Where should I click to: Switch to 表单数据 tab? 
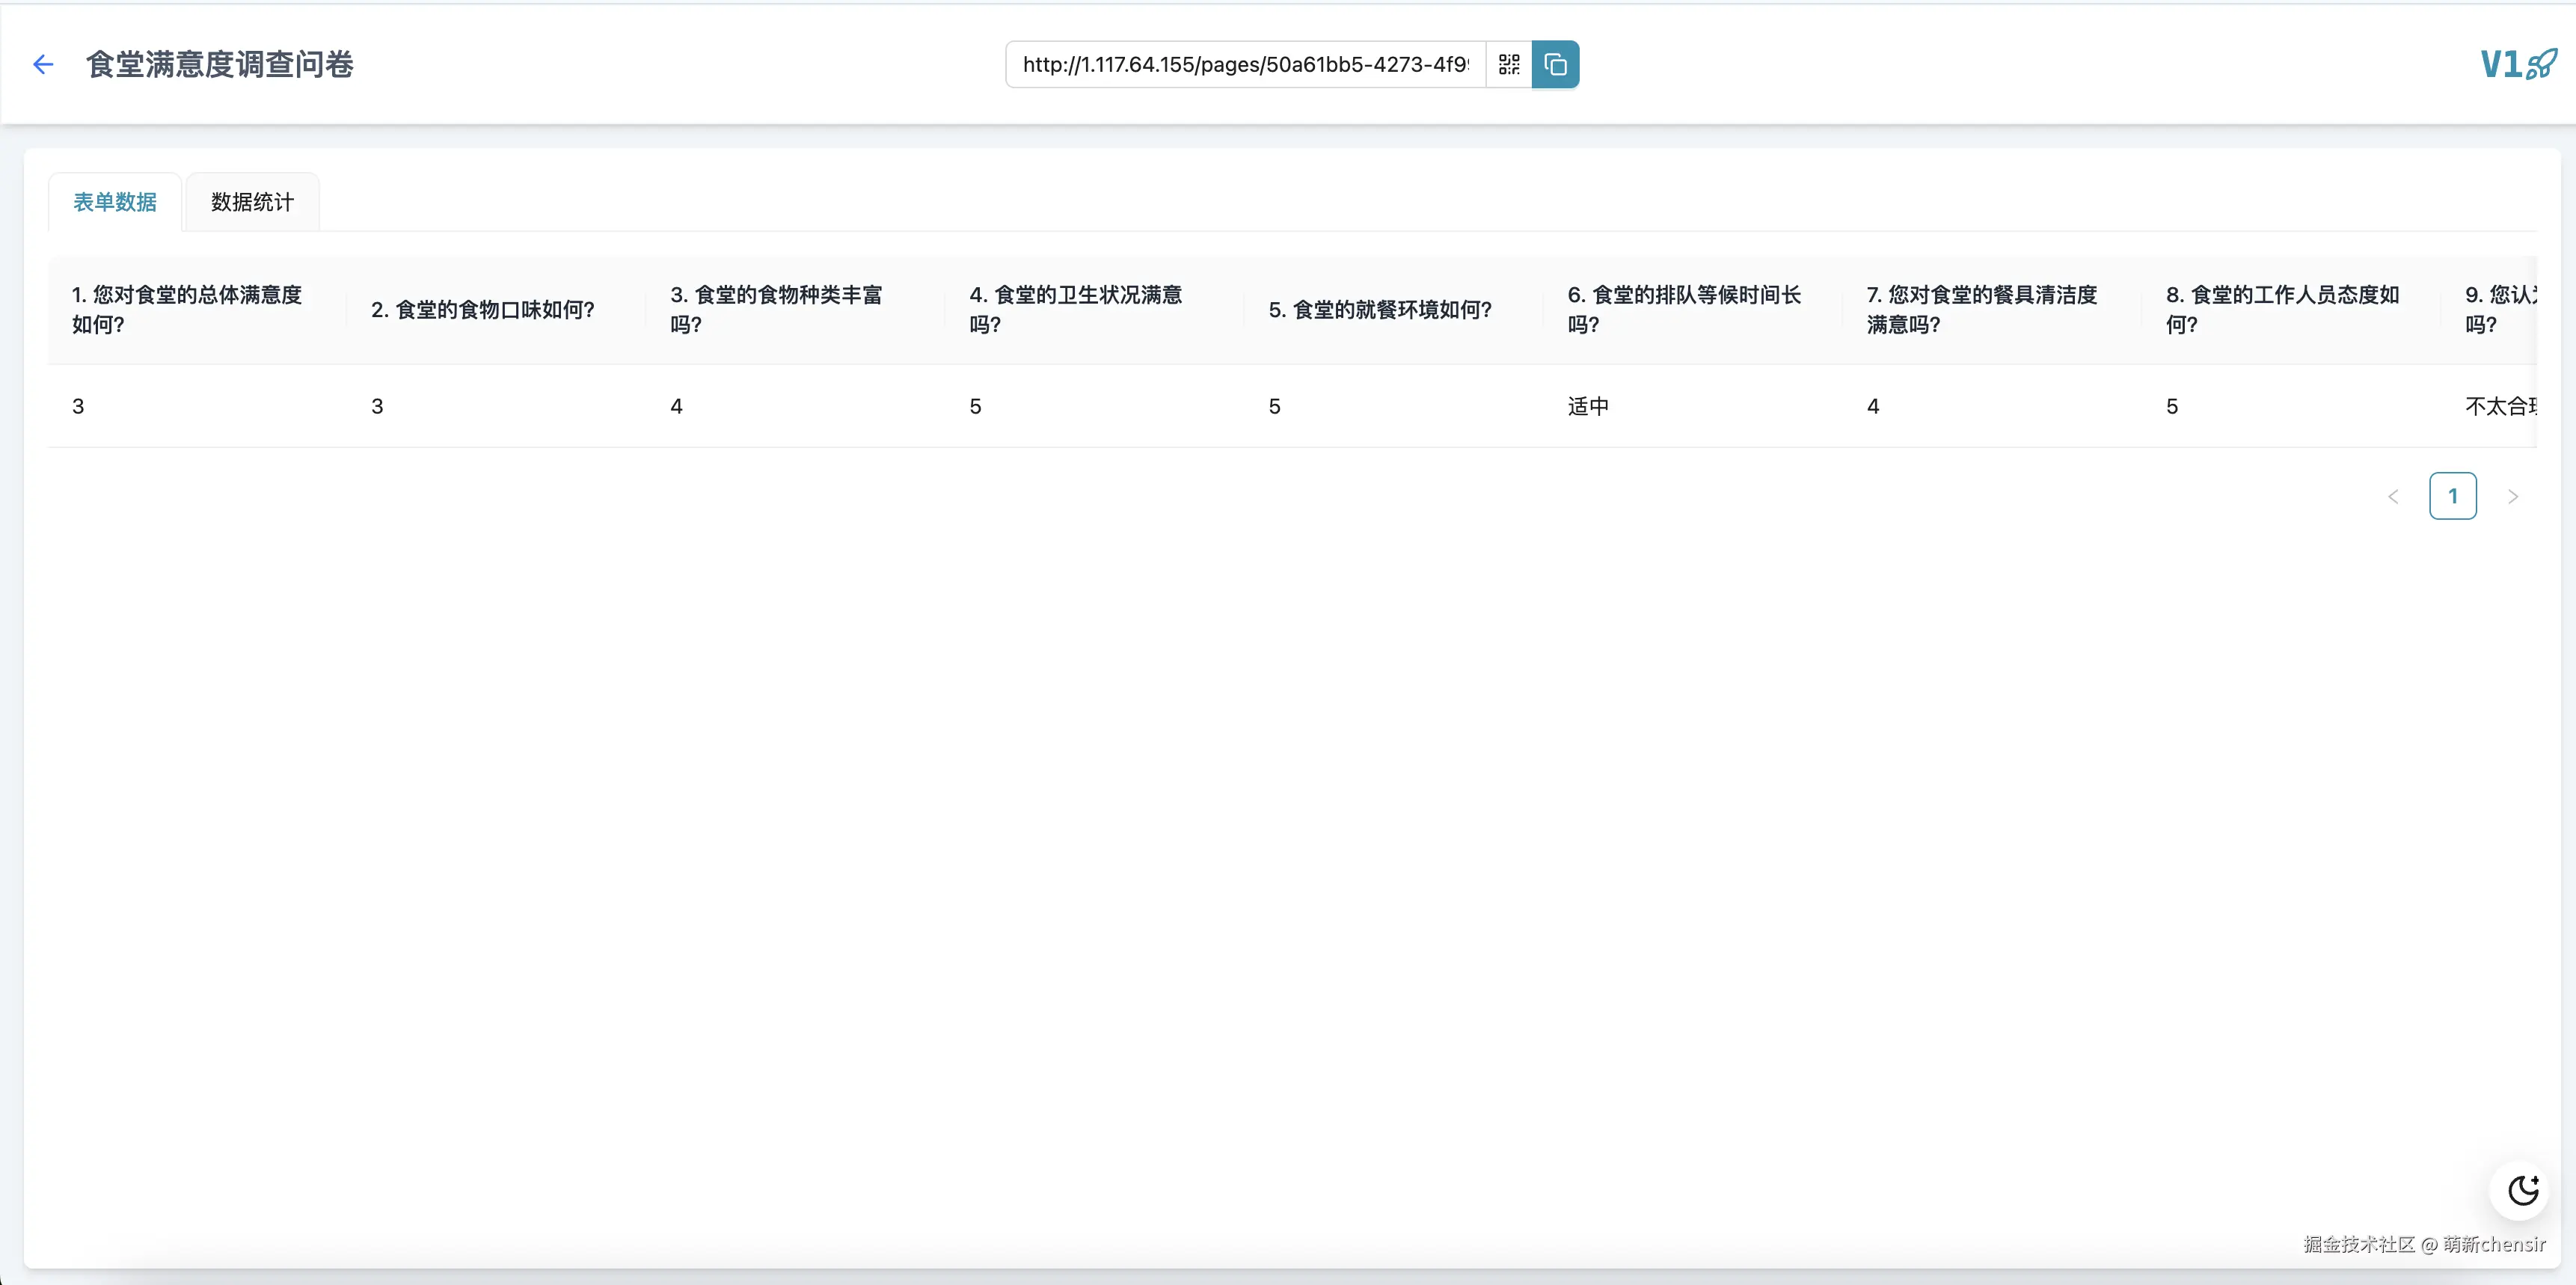click(x=115, y=202)
